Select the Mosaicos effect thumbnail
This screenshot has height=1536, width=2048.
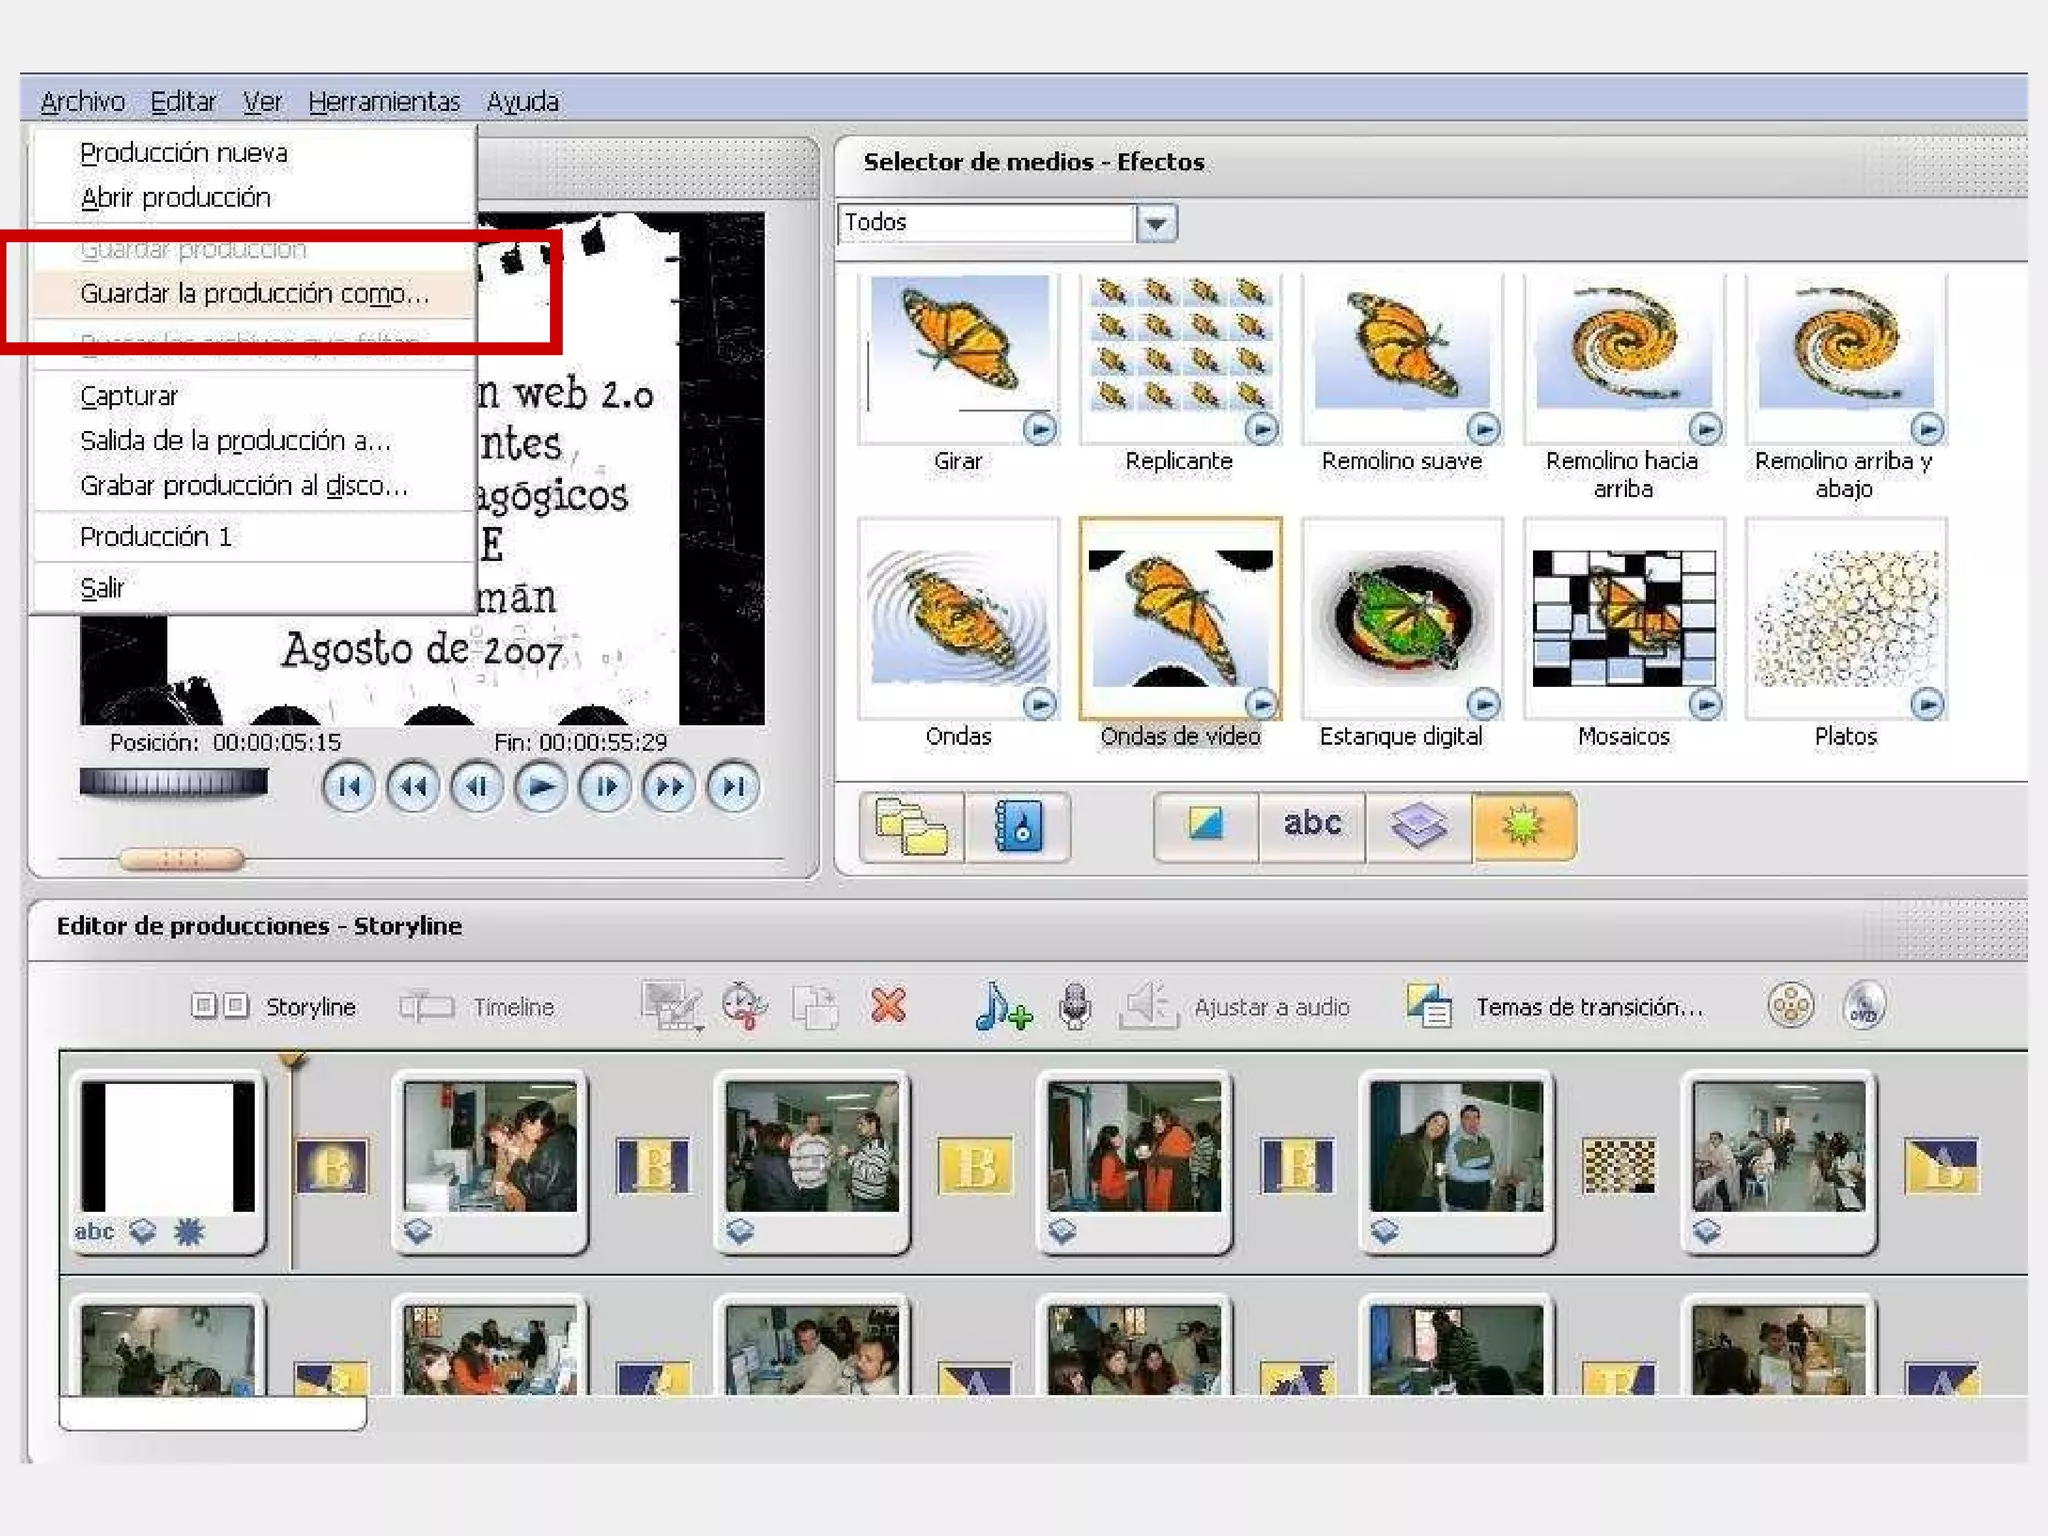pos(1623,617)
